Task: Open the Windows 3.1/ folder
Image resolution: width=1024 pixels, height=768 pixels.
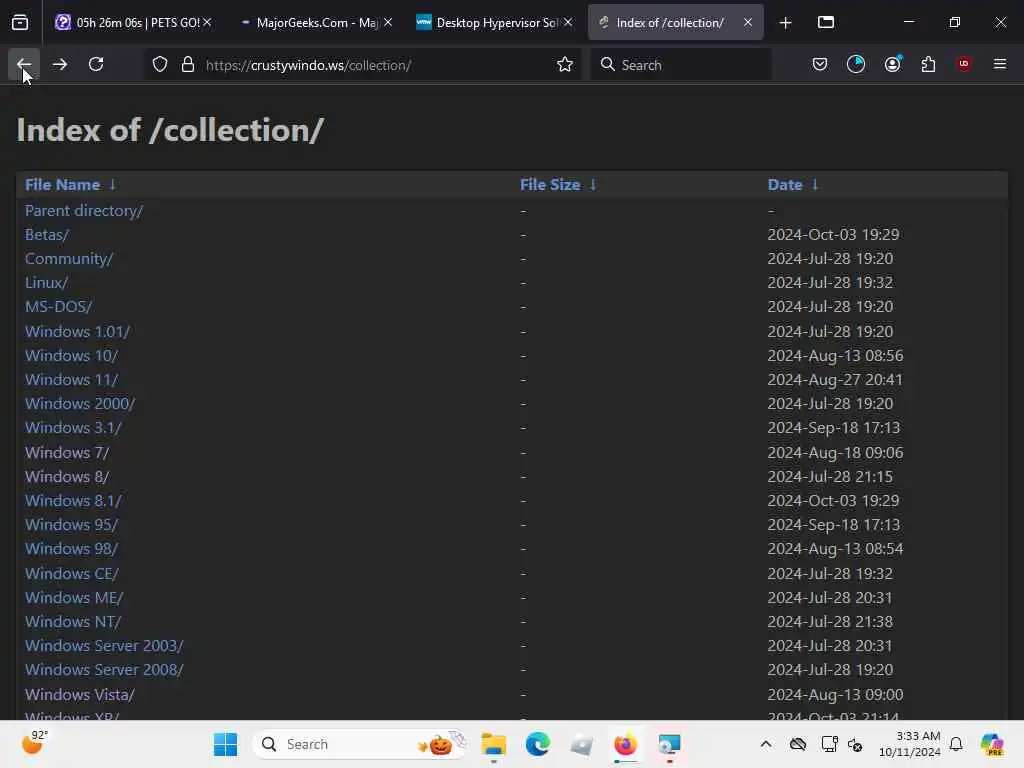Action: (73, 428)
